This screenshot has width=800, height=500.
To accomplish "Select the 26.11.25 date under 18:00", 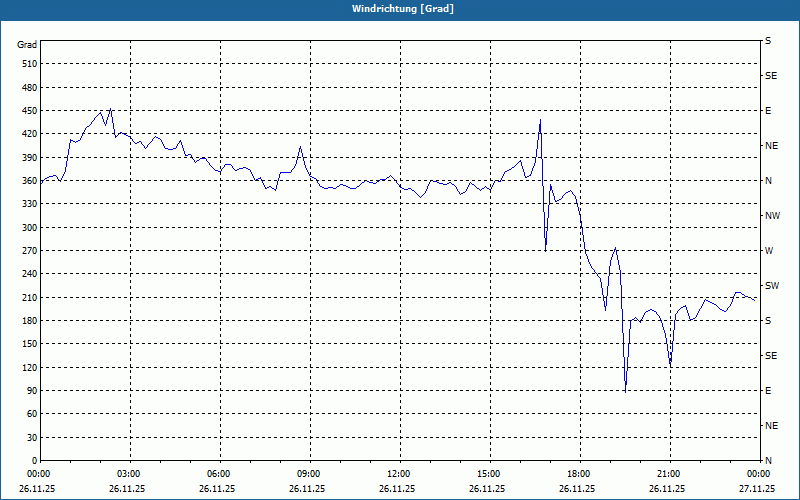I will [x=577, y=488].
